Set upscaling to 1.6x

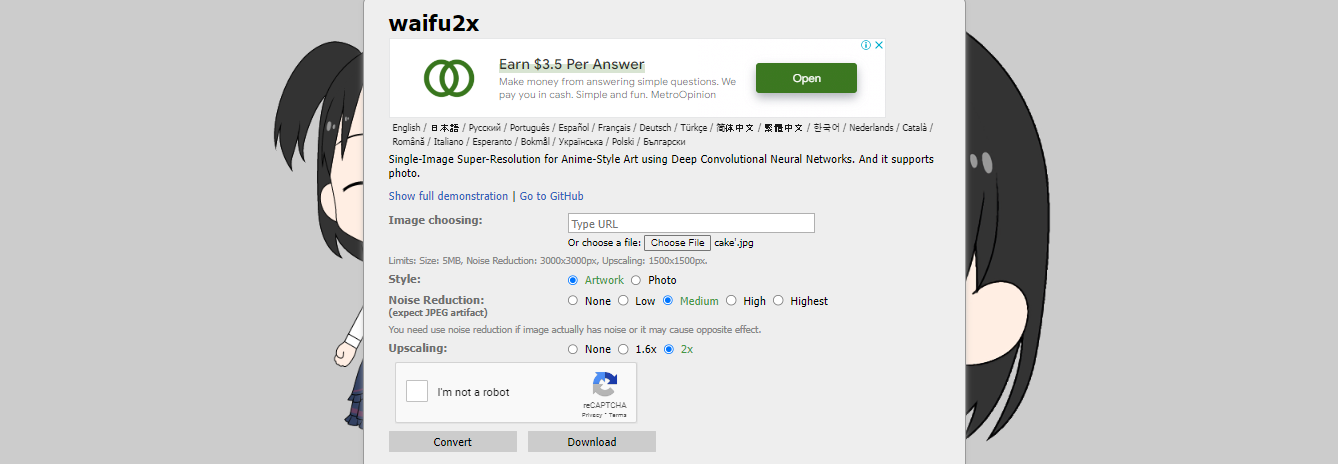pyautogui.click(x=623, y=349)
